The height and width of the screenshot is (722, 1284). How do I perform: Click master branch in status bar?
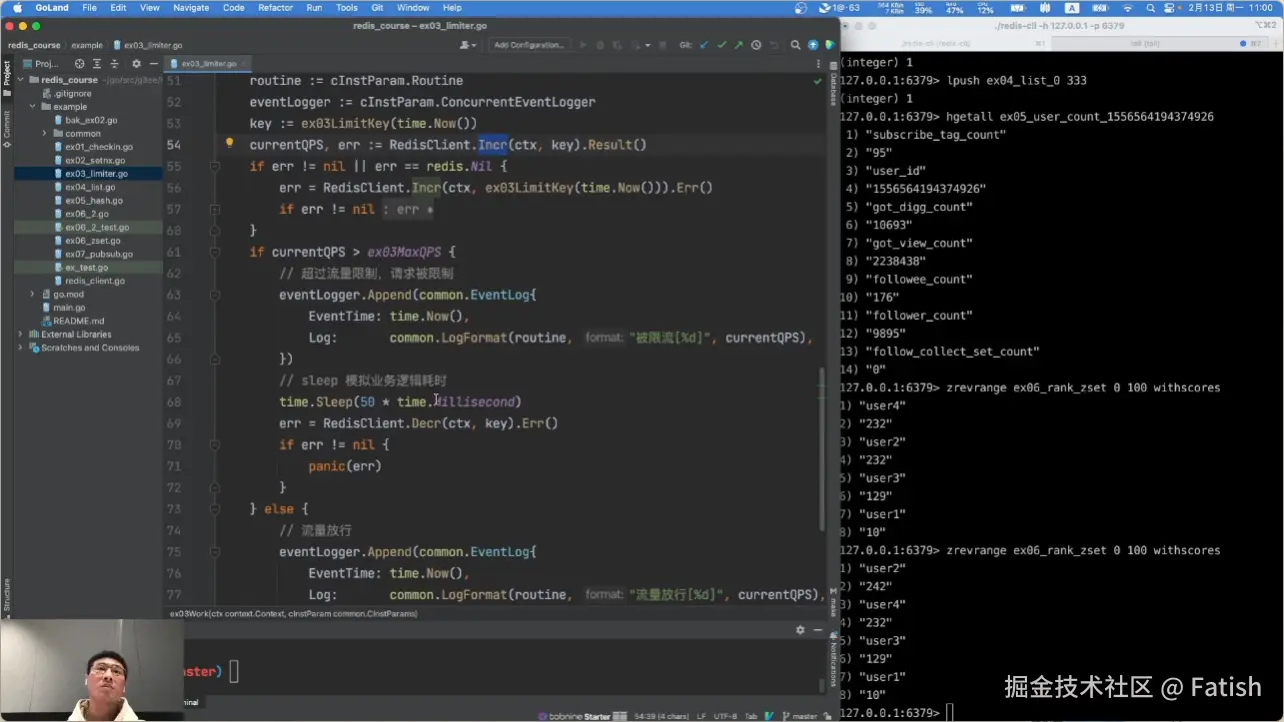[800, 716]
